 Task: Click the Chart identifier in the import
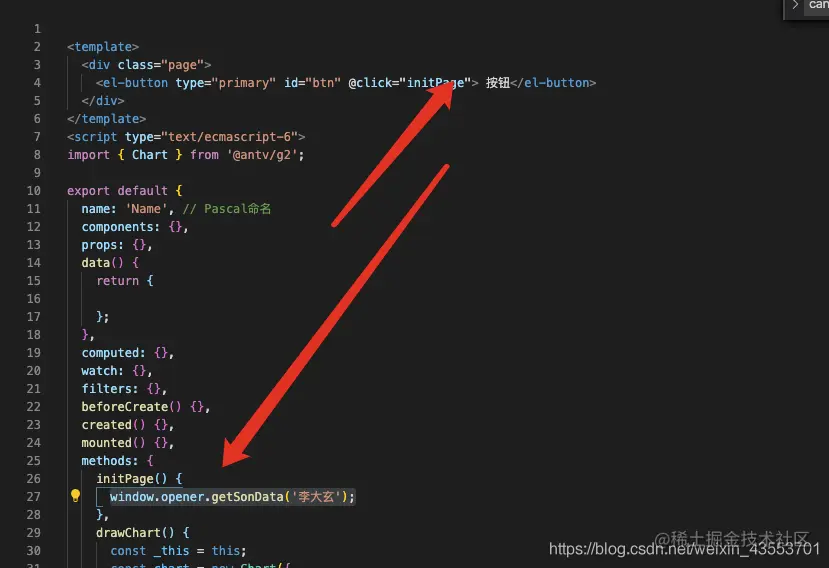(150, 155)
